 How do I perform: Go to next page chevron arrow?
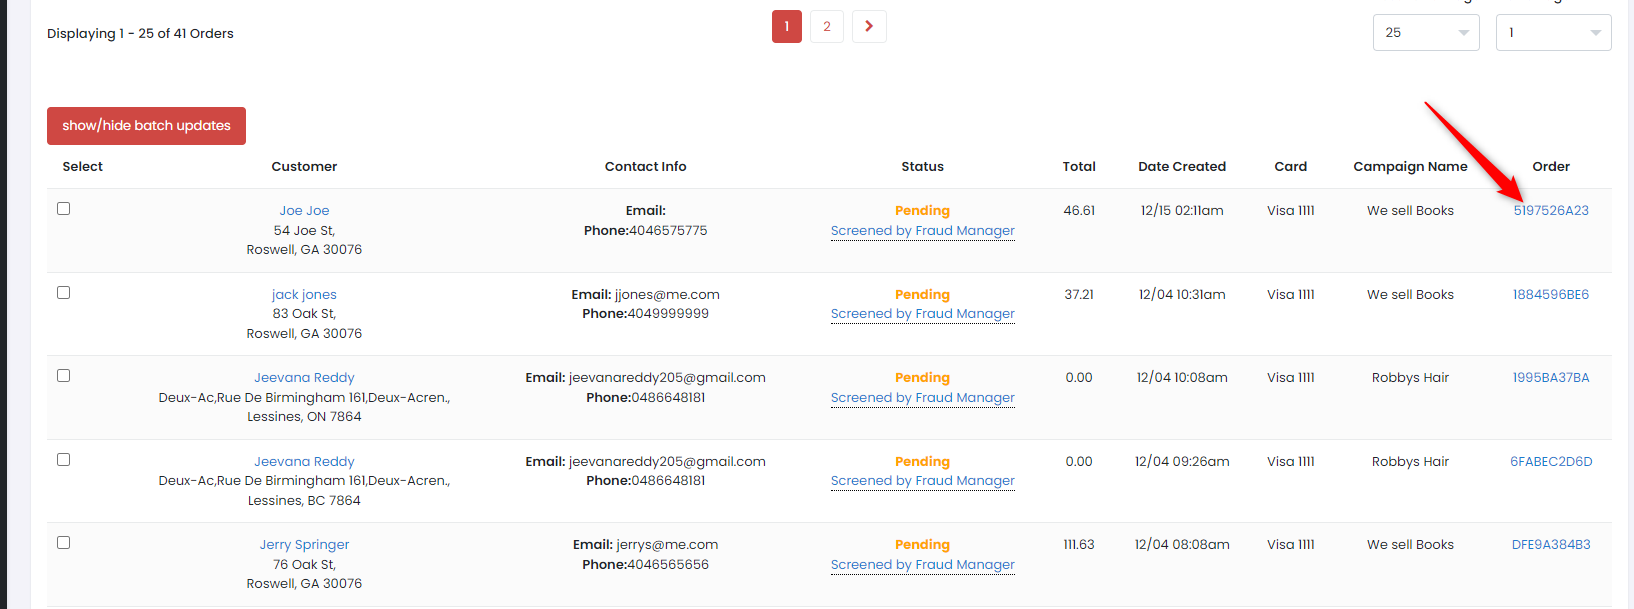pyautogui.click(x=869, y=26)
